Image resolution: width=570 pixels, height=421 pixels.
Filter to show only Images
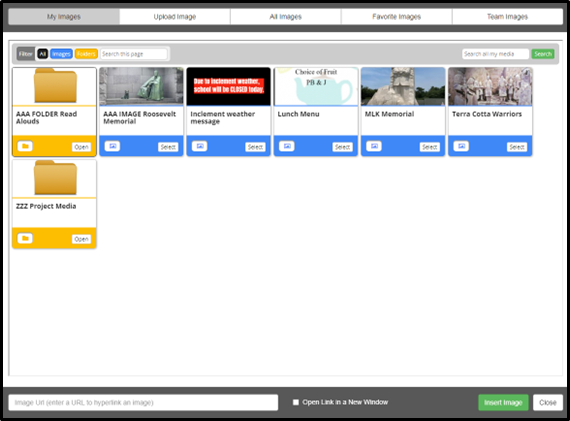(x=61, y=54)
